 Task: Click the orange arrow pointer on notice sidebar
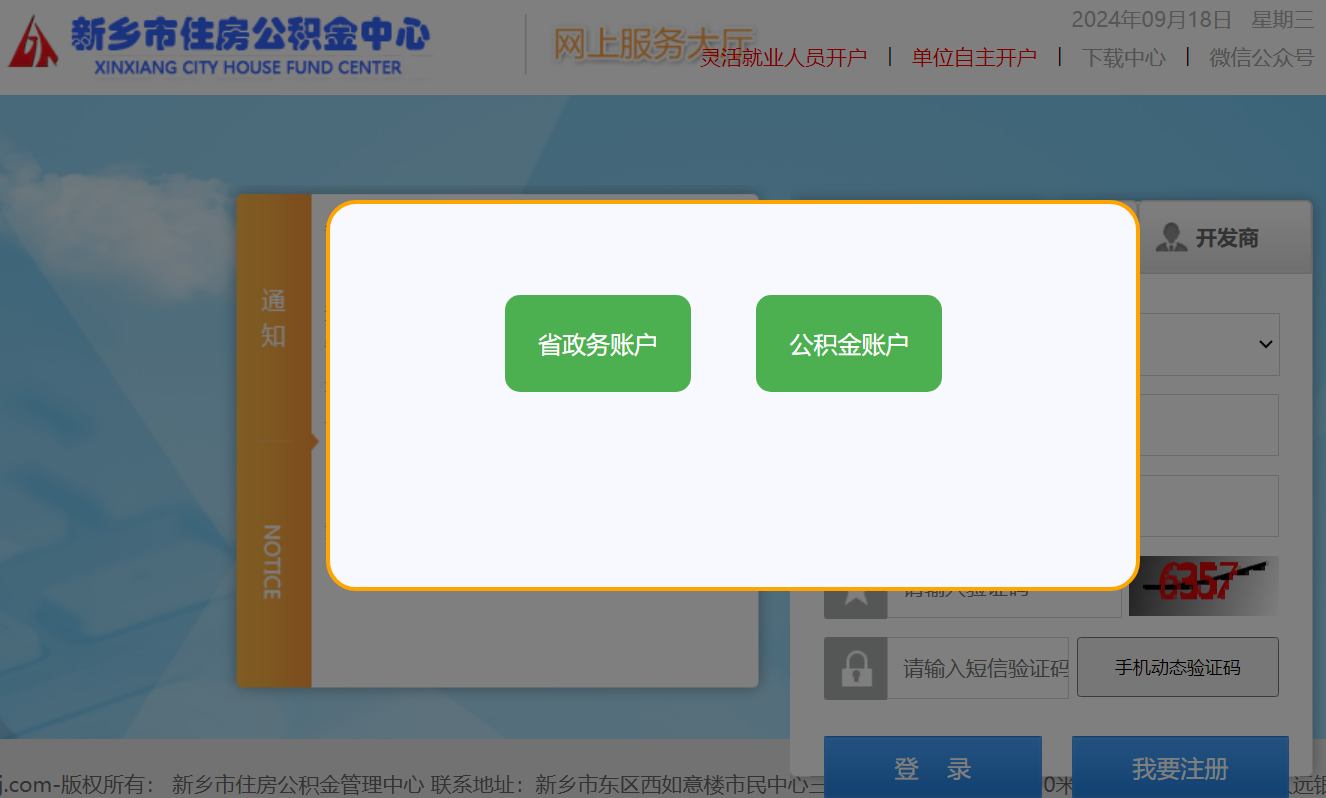[x=314, y=441]
